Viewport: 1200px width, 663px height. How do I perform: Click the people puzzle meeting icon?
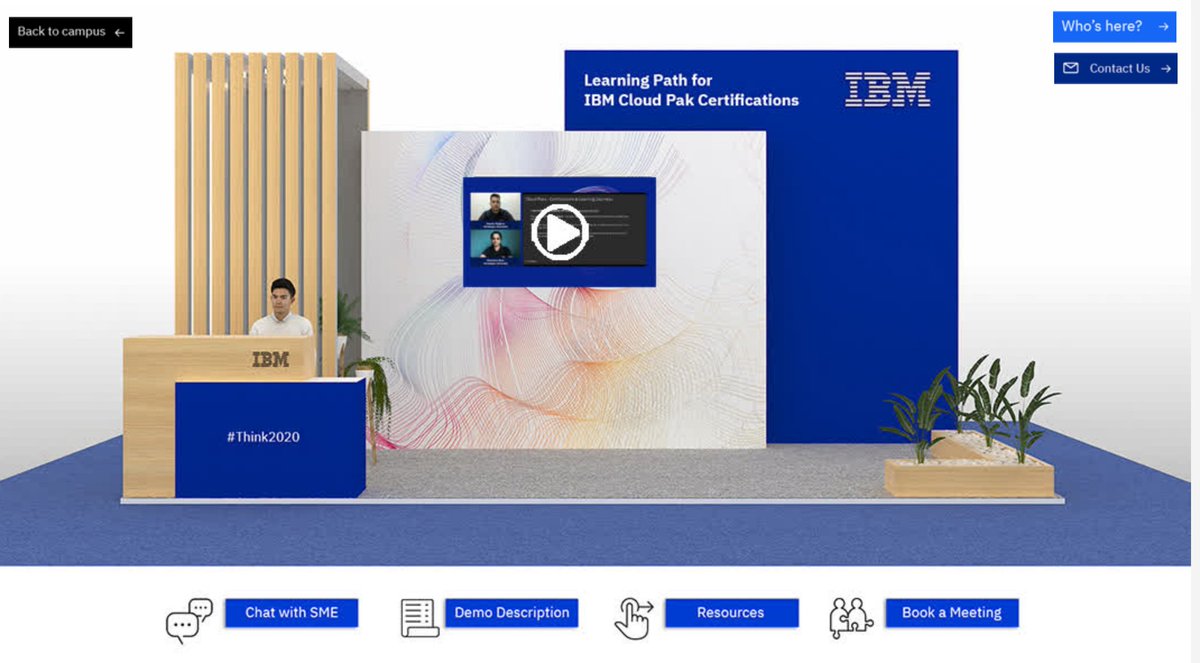click(851, 618)
